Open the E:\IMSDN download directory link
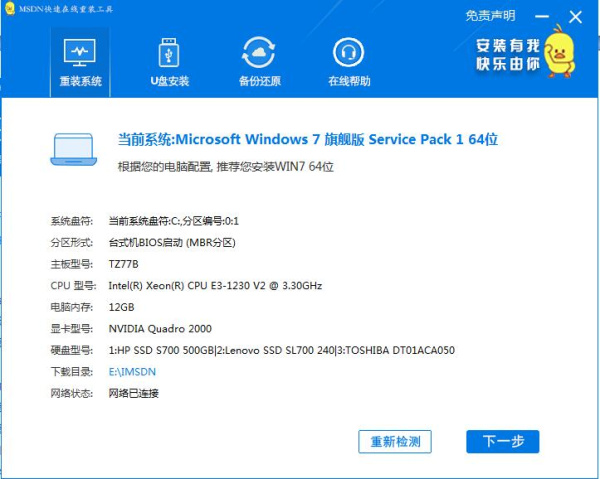The height and width of the screenshot is (479, 600). point(132,372)
